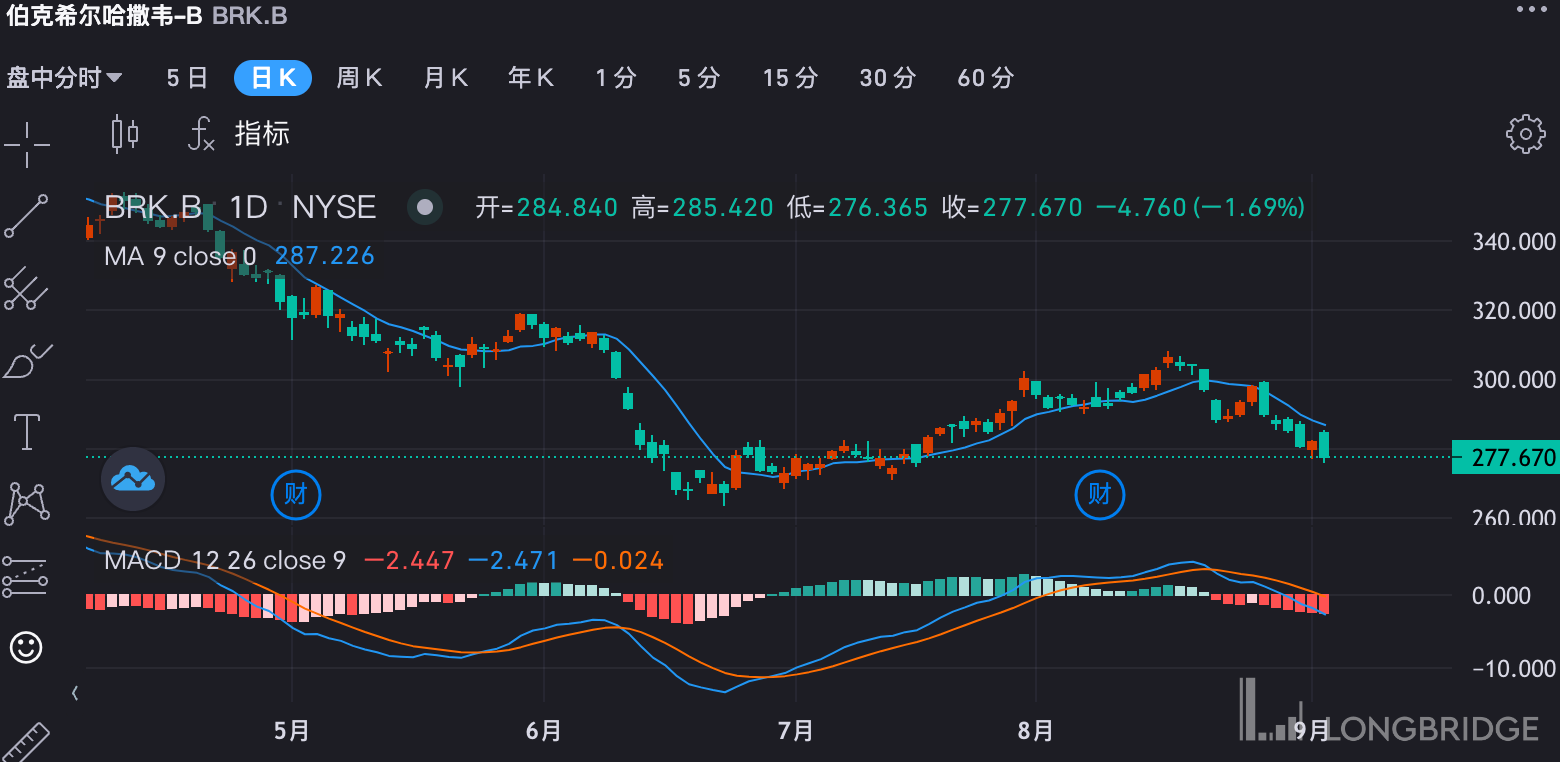The image size is (1560, 762).
Task: Click the 7月 date axis label
Action: (795, 731)
